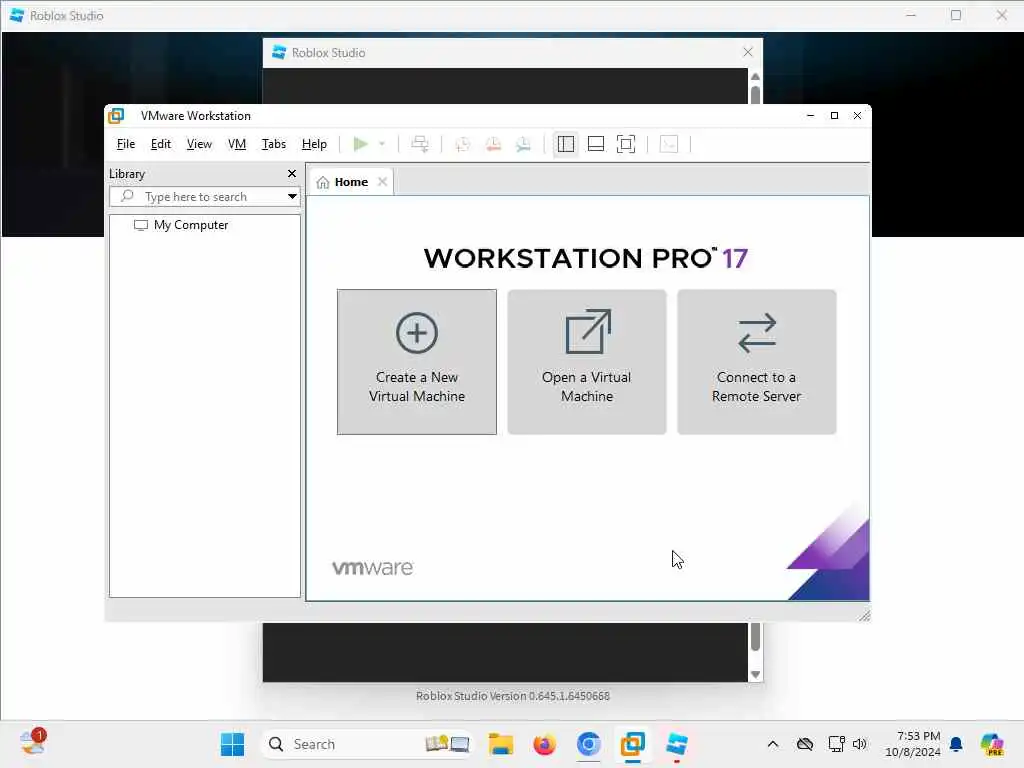This screenshot has height=768, width=1024.
Task: Open the Snapshot Manager toolbar icon
Action: (x=523, y=144)
